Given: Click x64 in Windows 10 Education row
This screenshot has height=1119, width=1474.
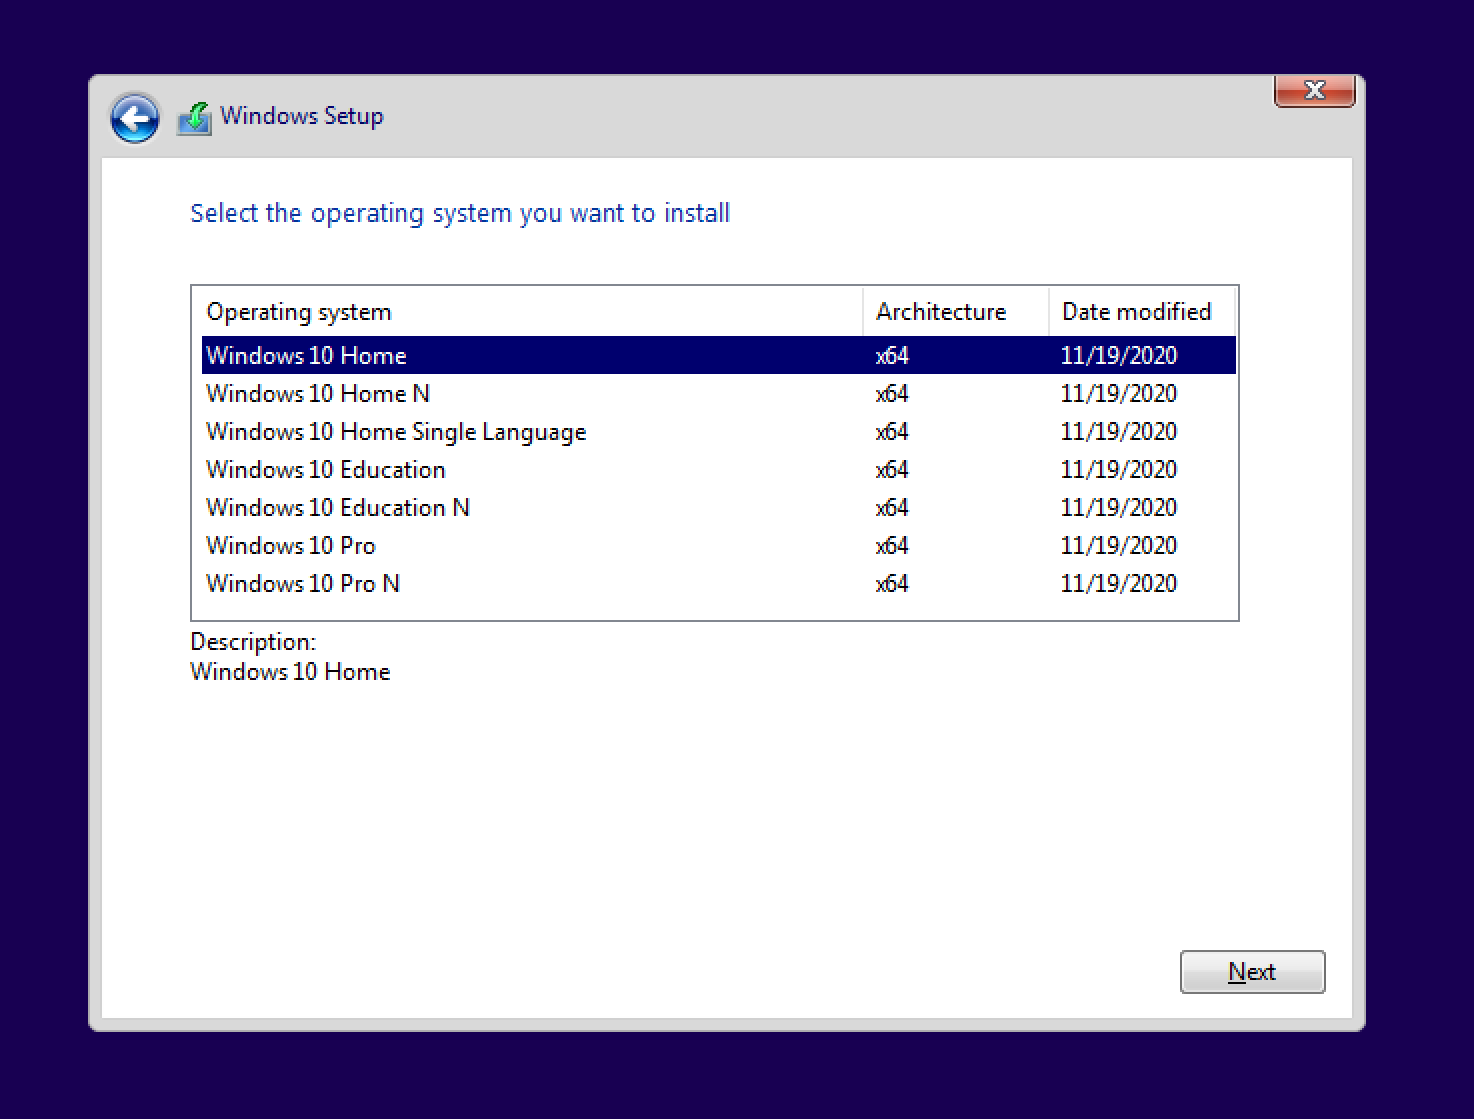Looking at the screenshot, I should point(892,470).
